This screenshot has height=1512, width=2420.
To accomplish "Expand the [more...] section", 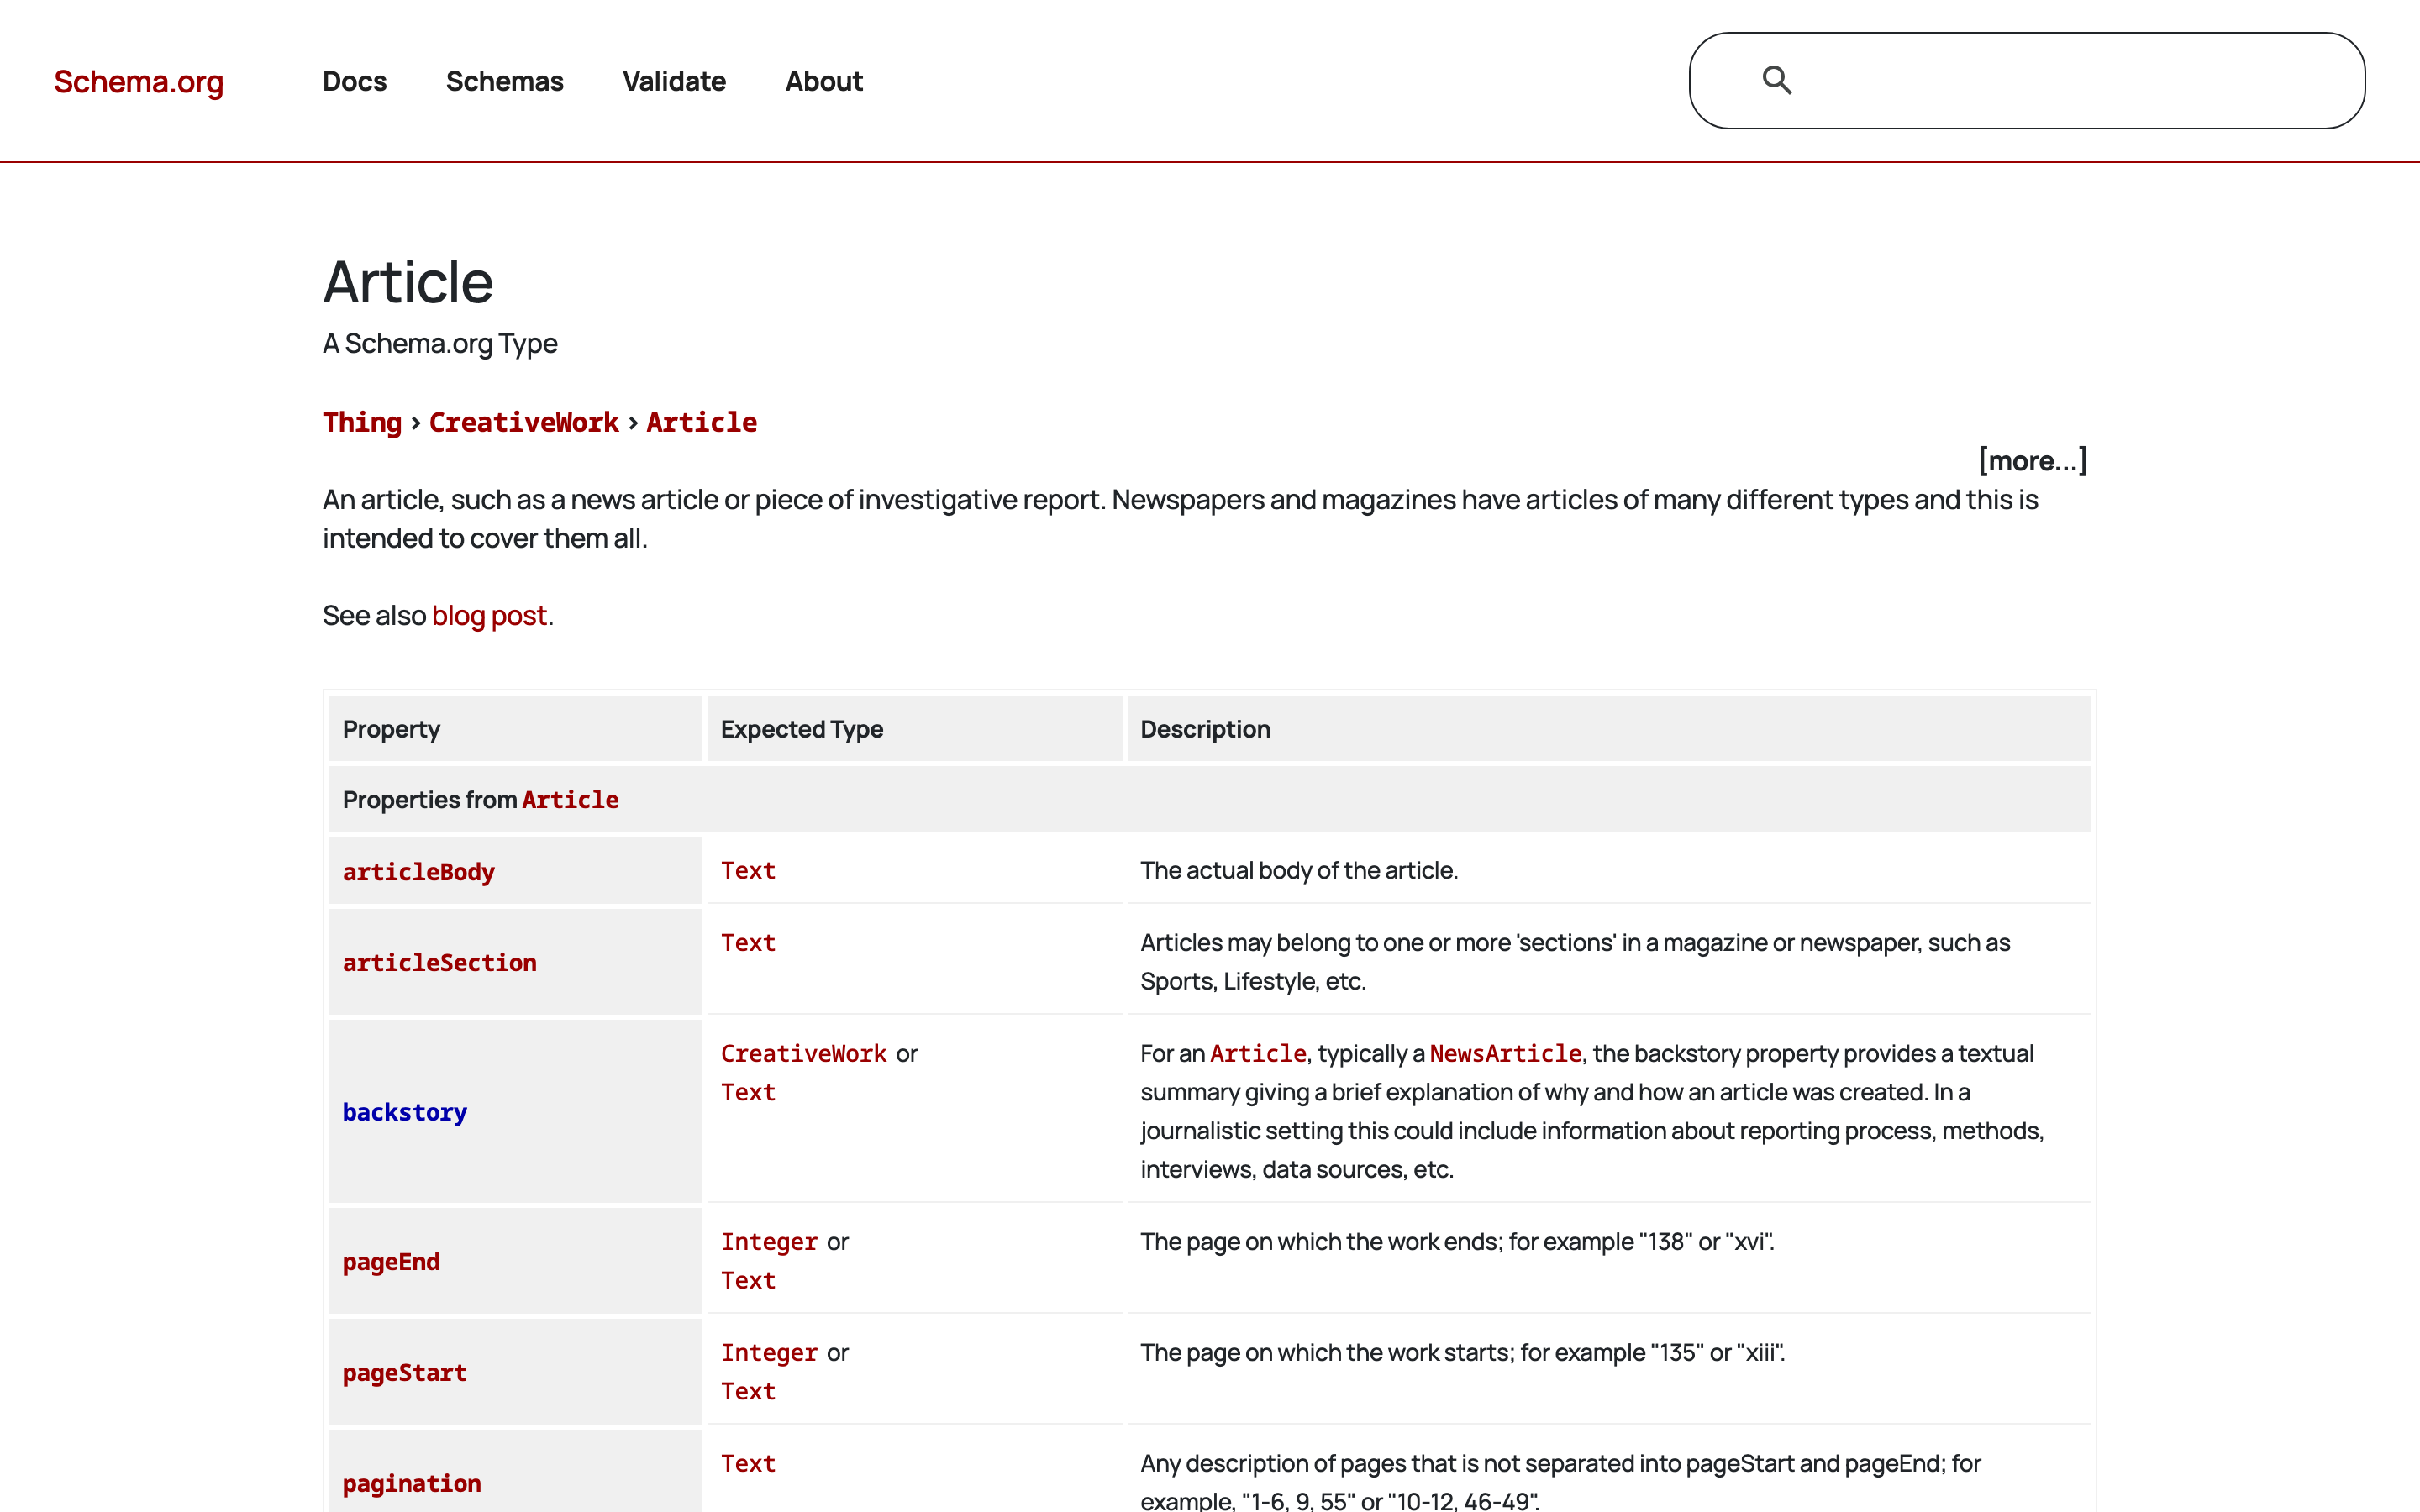I will click(2033, 461).
